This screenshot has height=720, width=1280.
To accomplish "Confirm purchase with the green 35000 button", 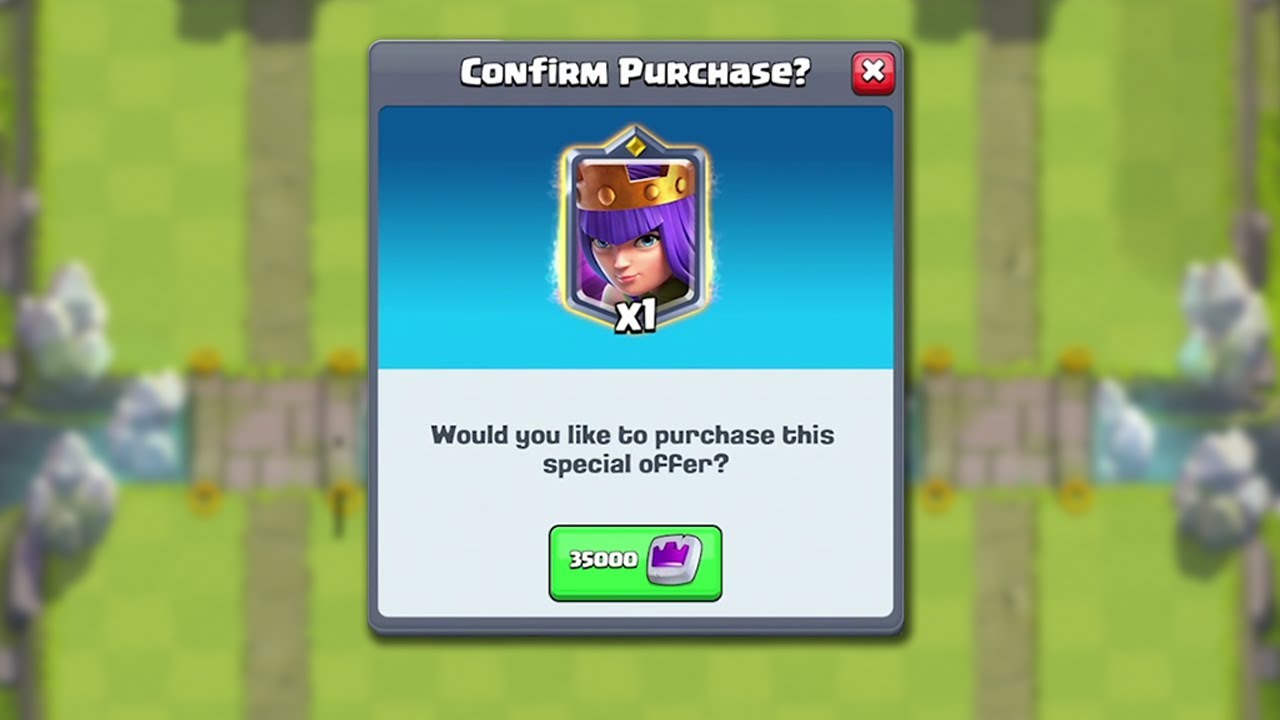I will [x=635, y=563].
